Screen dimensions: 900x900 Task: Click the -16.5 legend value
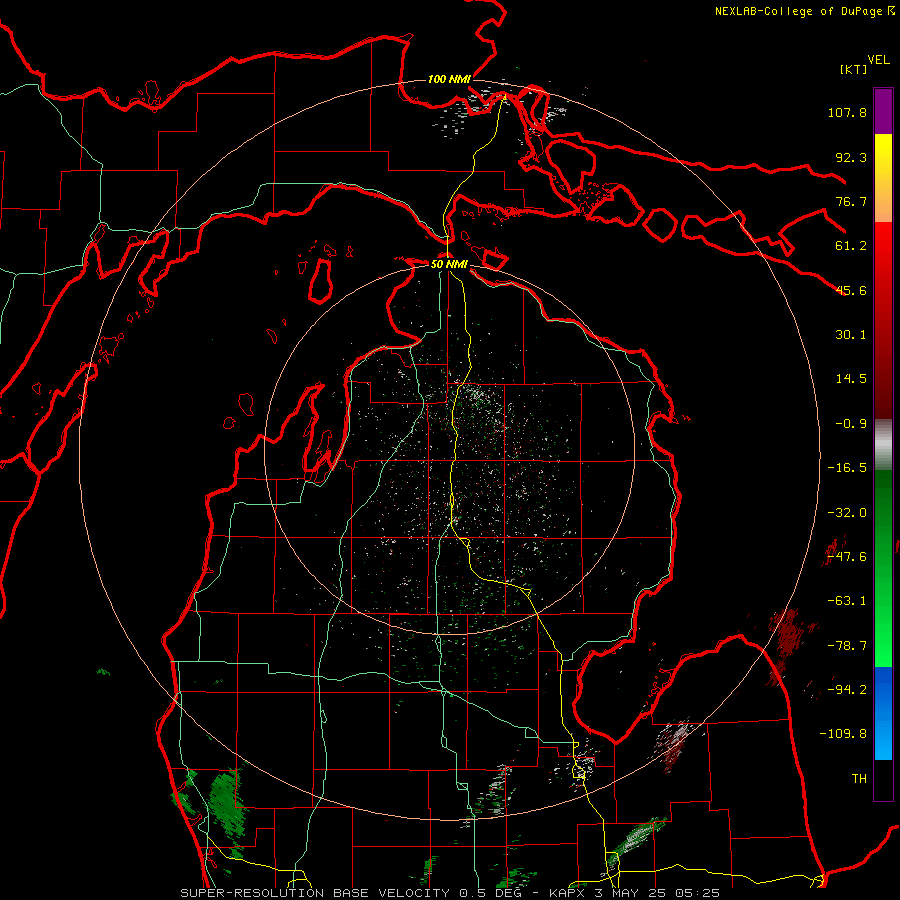point(847,468)
